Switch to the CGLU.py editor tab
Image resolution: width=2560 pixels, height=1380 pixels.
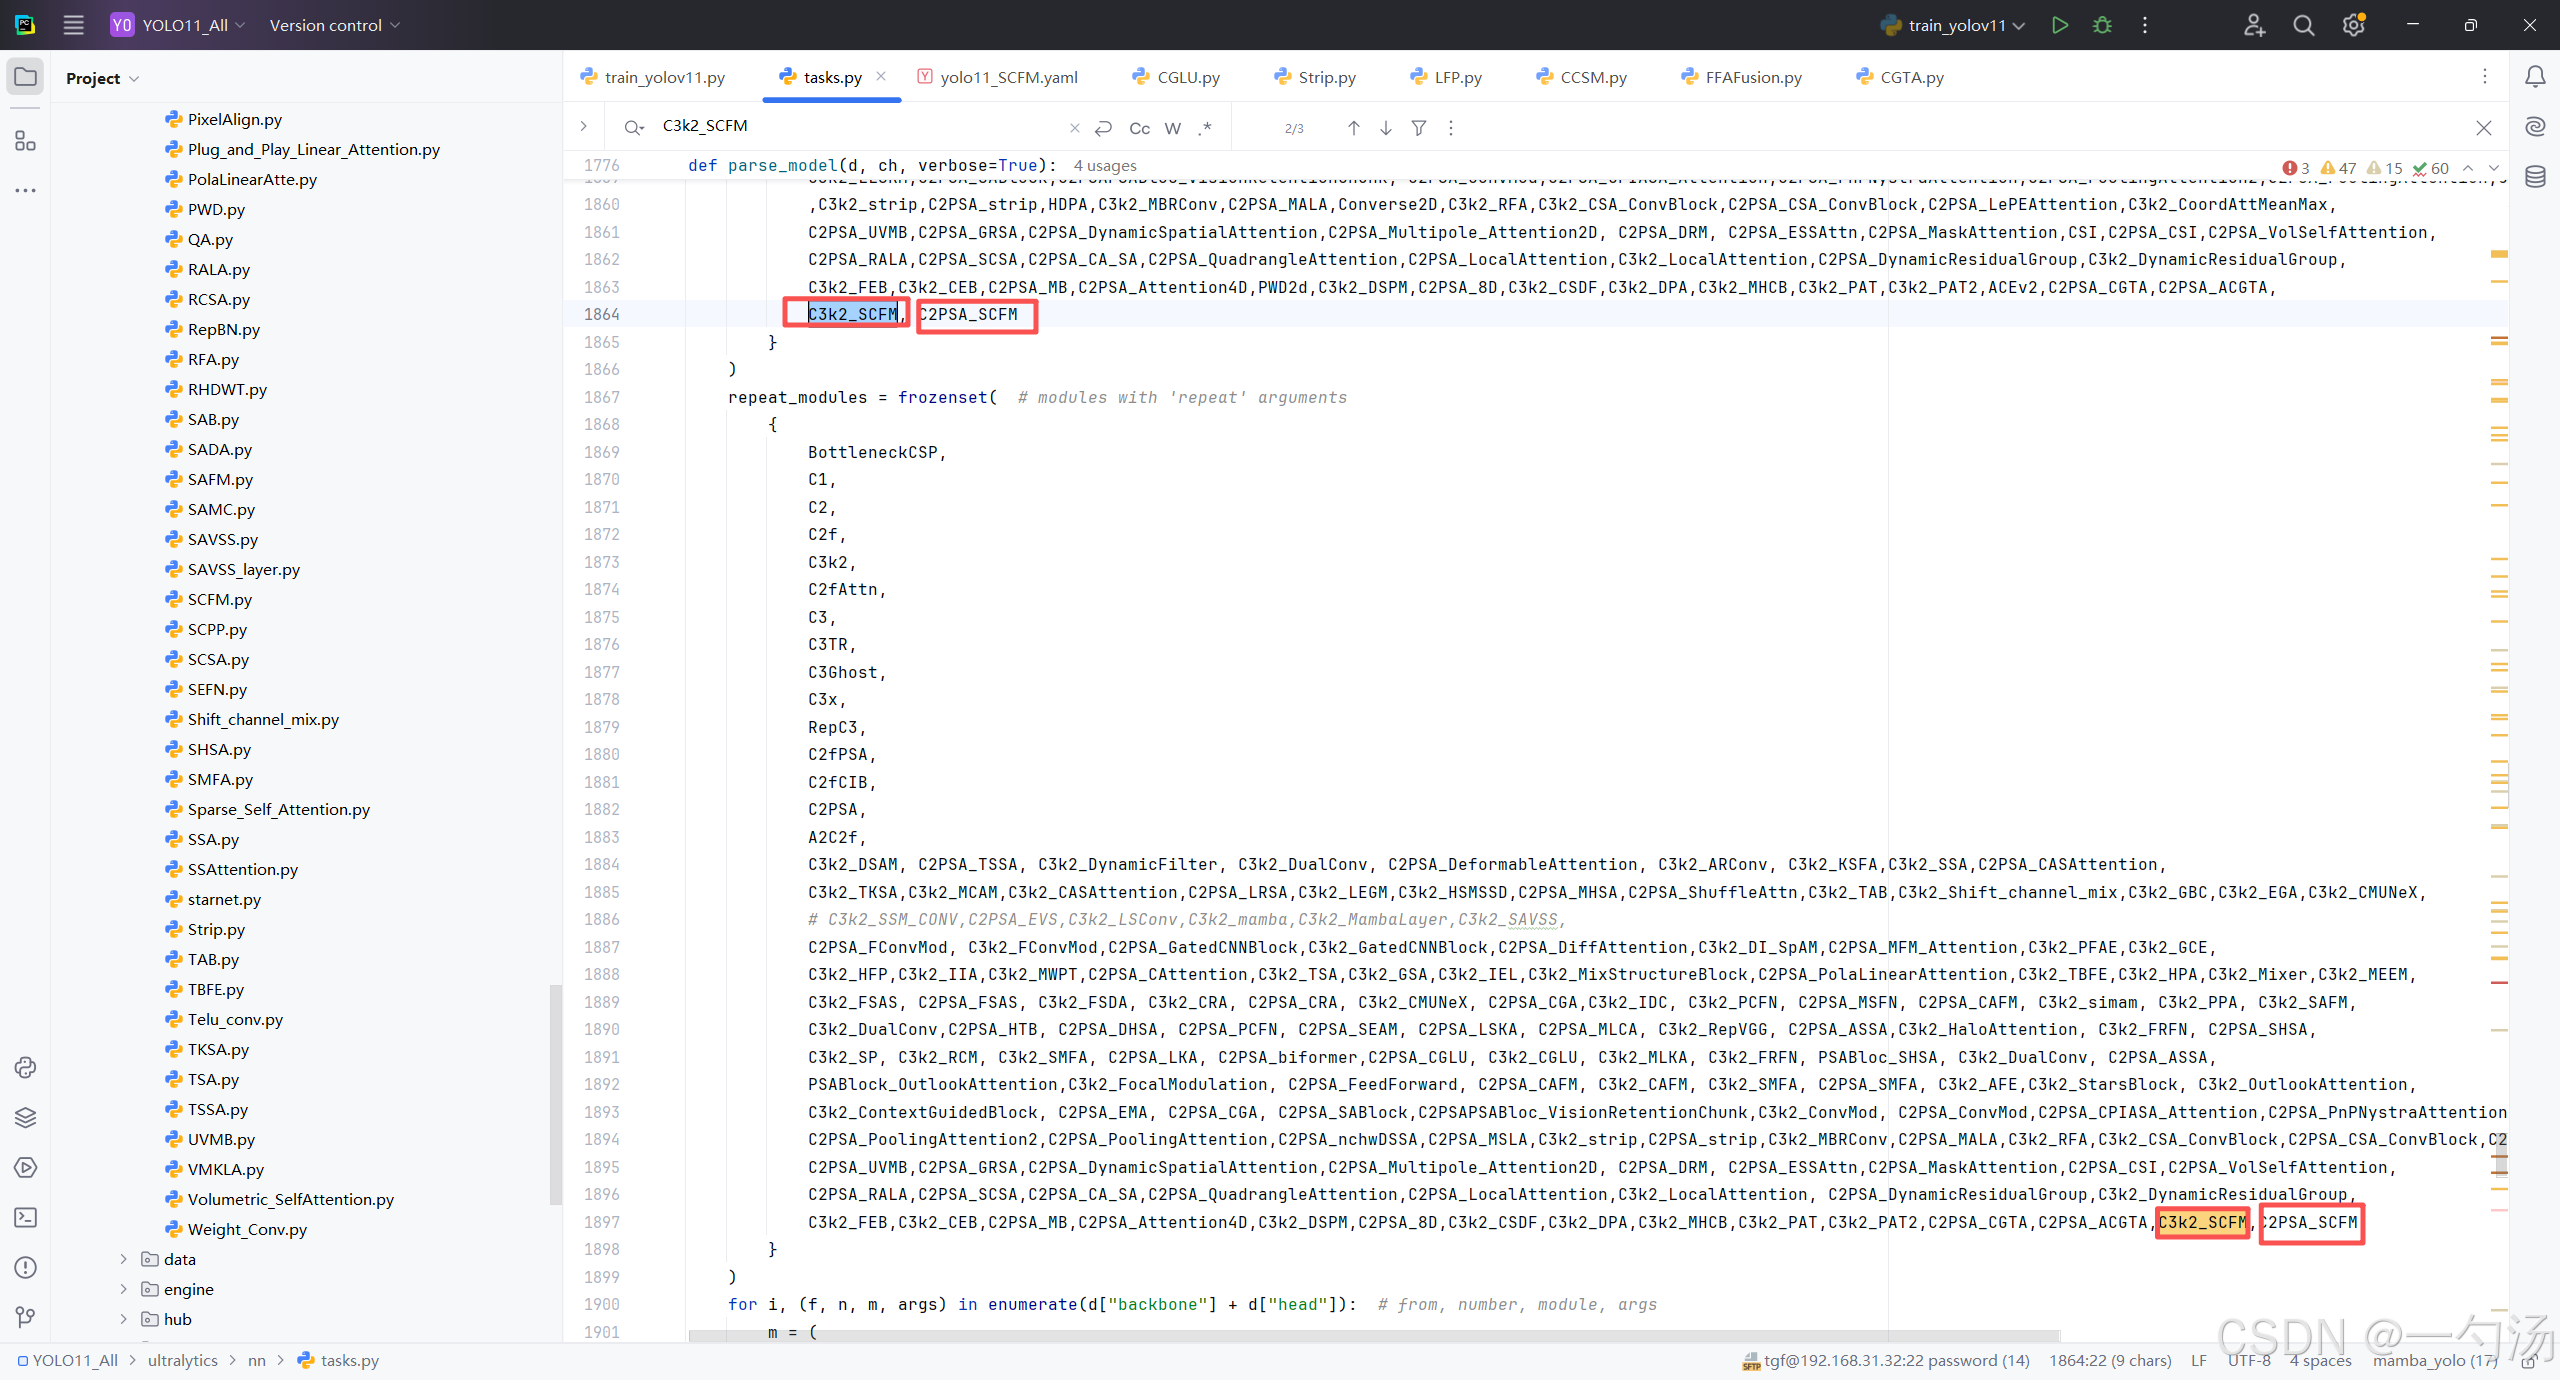pyautogui.click(x=1187, y=77)
